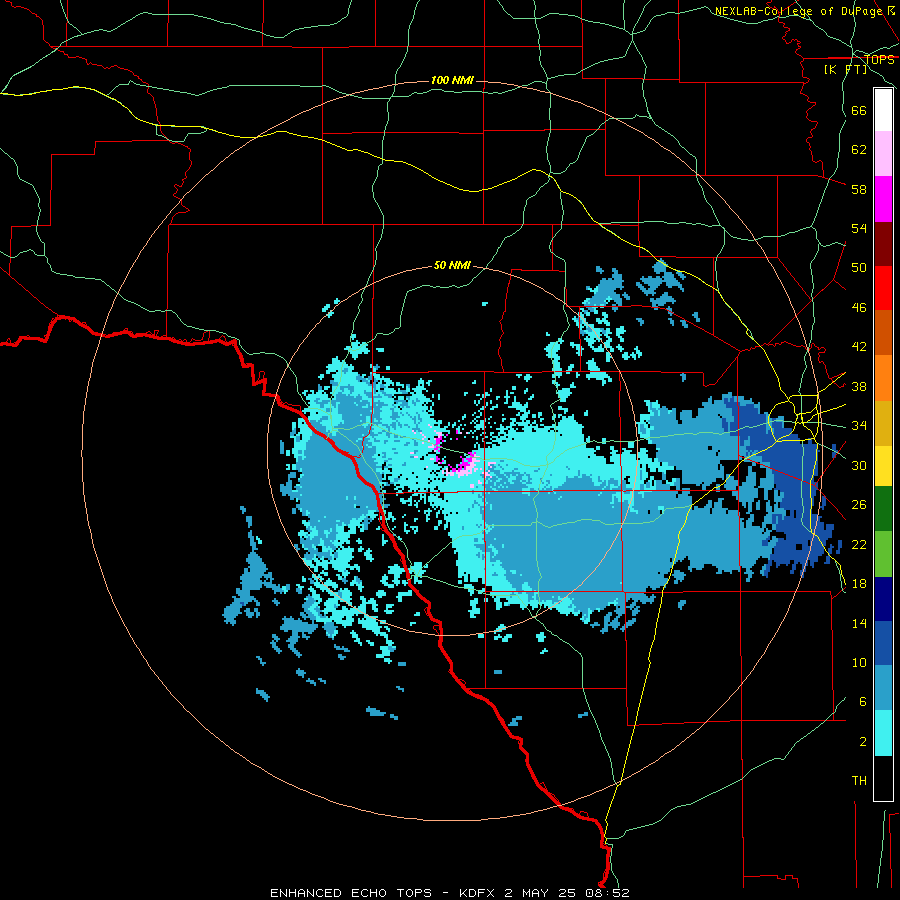Click the dark green legend swatch
The width and height of the screenshot is (900, 900).
coord(883,509)
